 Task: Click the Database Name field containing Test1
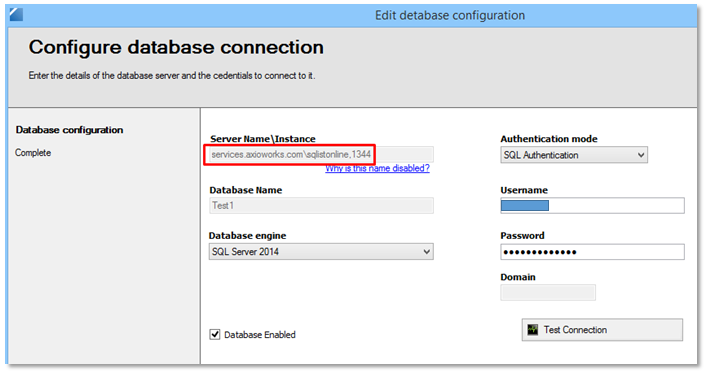point(321,206)
